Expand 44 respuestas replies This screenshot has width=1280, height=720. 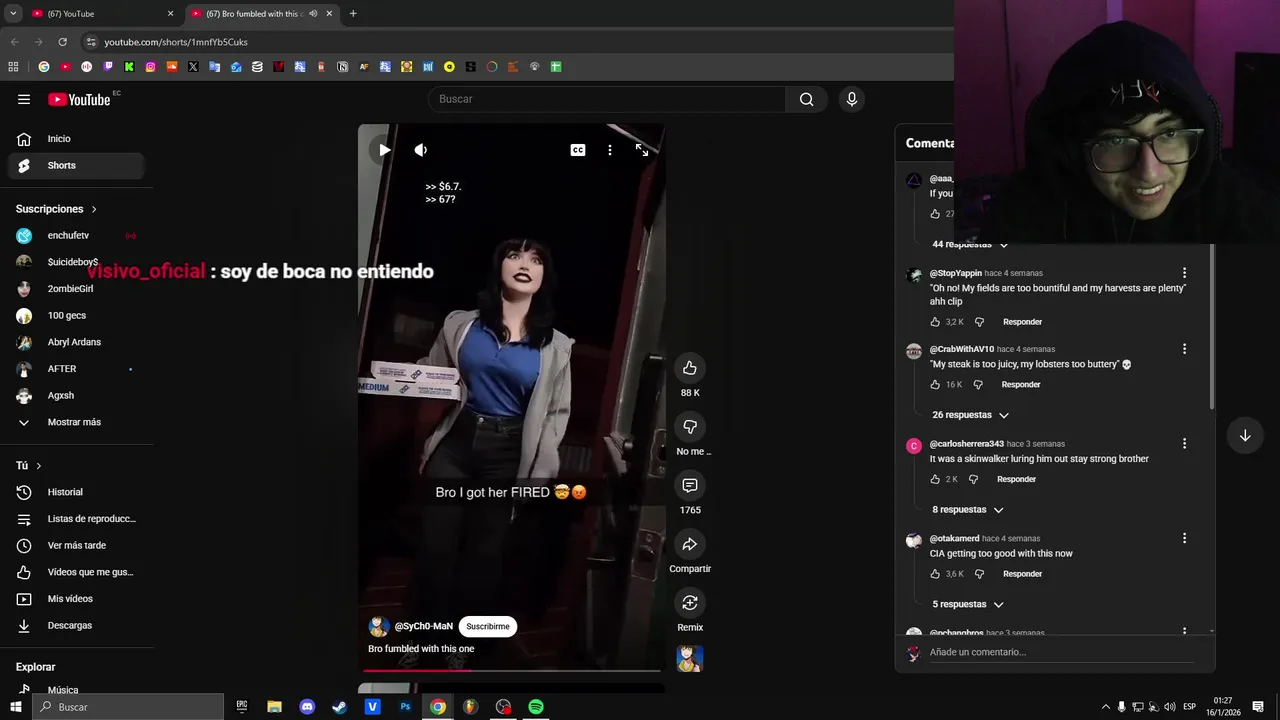click(970, 244)
